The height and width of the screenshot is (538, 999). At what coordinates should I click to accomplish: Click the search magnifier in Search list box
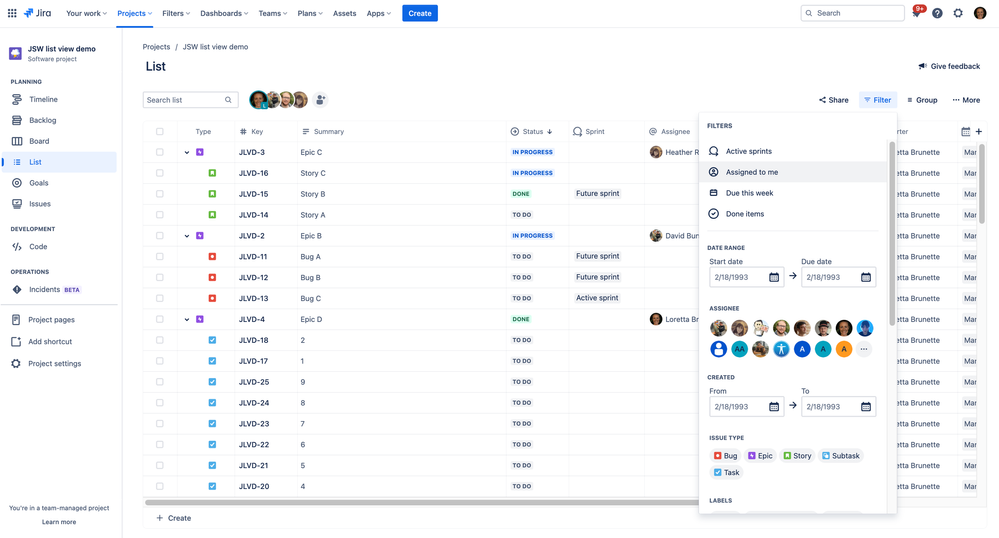click(x=228, y=99)
